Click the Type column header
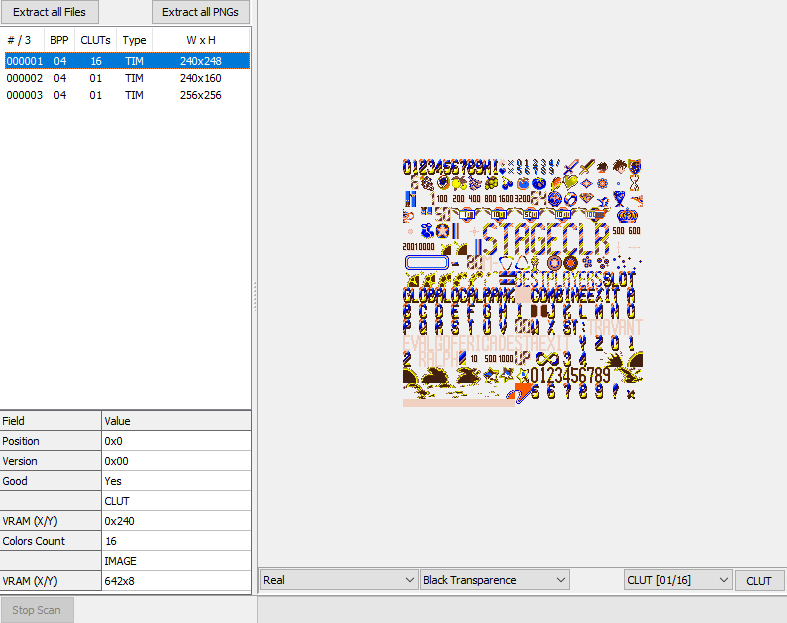 (x=134, y=40)
